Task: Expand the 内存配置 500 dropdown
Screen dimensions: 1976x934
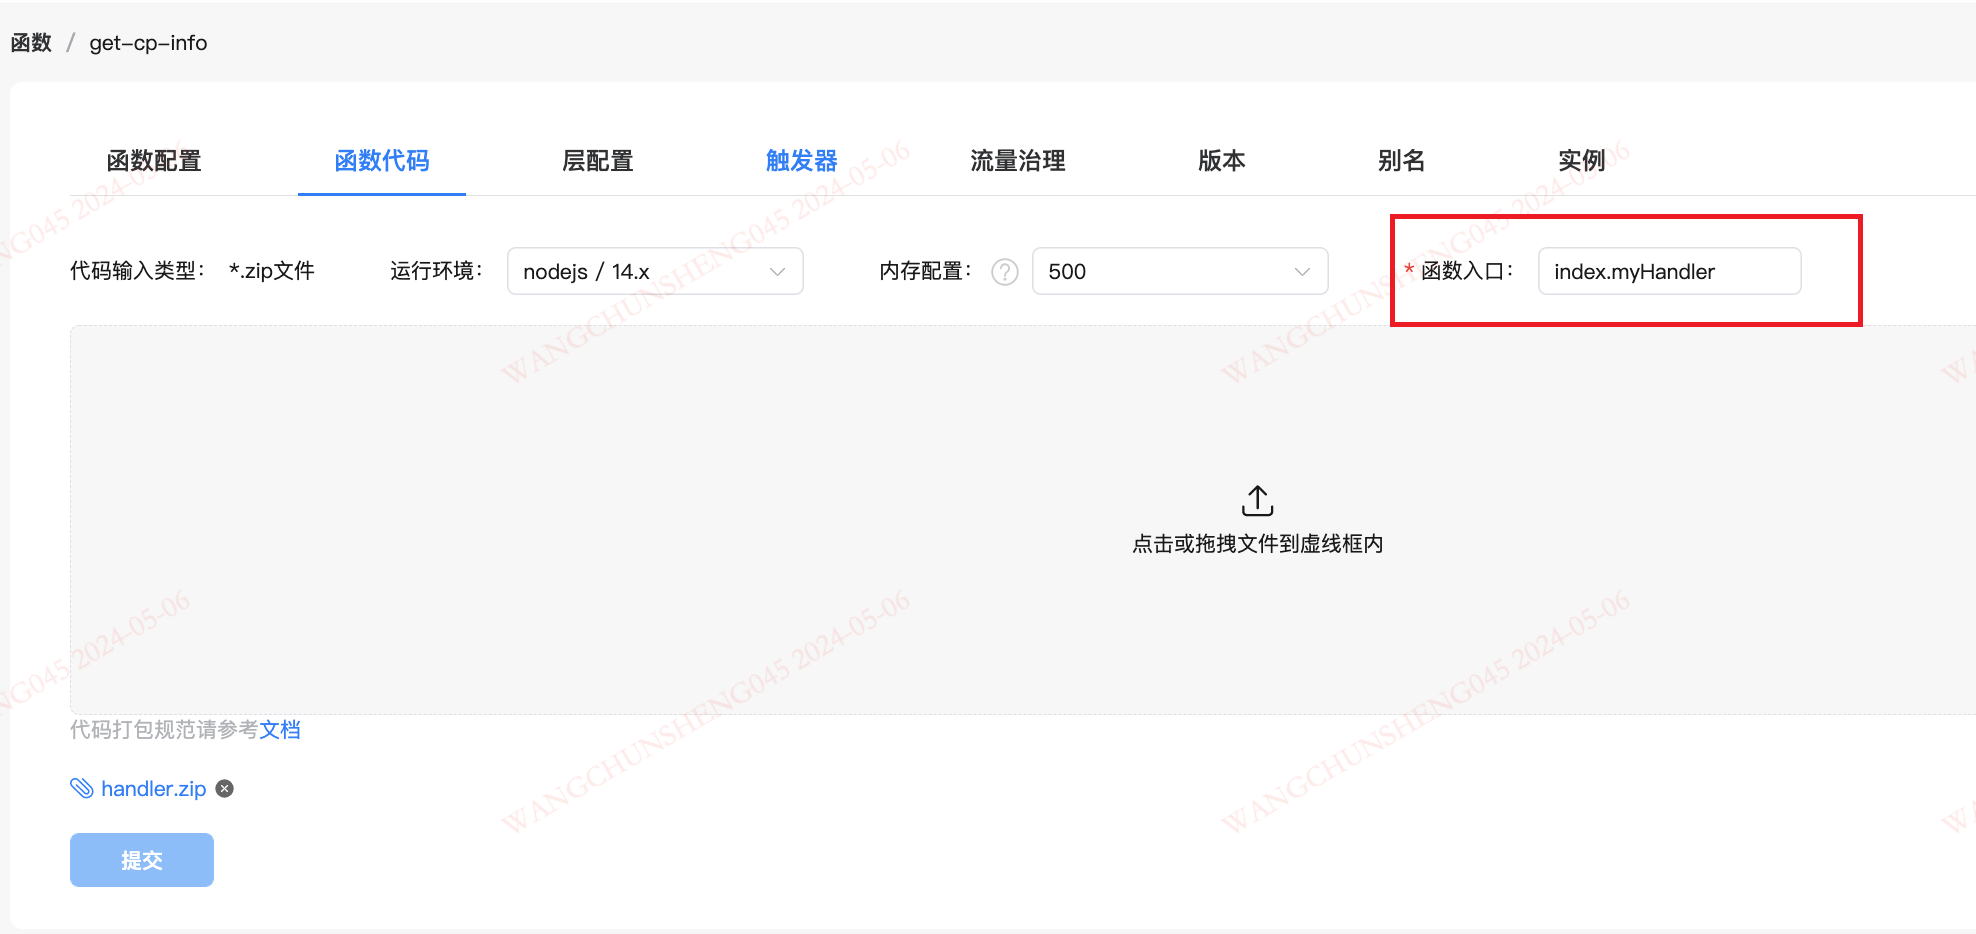Action: point(1180,271)
